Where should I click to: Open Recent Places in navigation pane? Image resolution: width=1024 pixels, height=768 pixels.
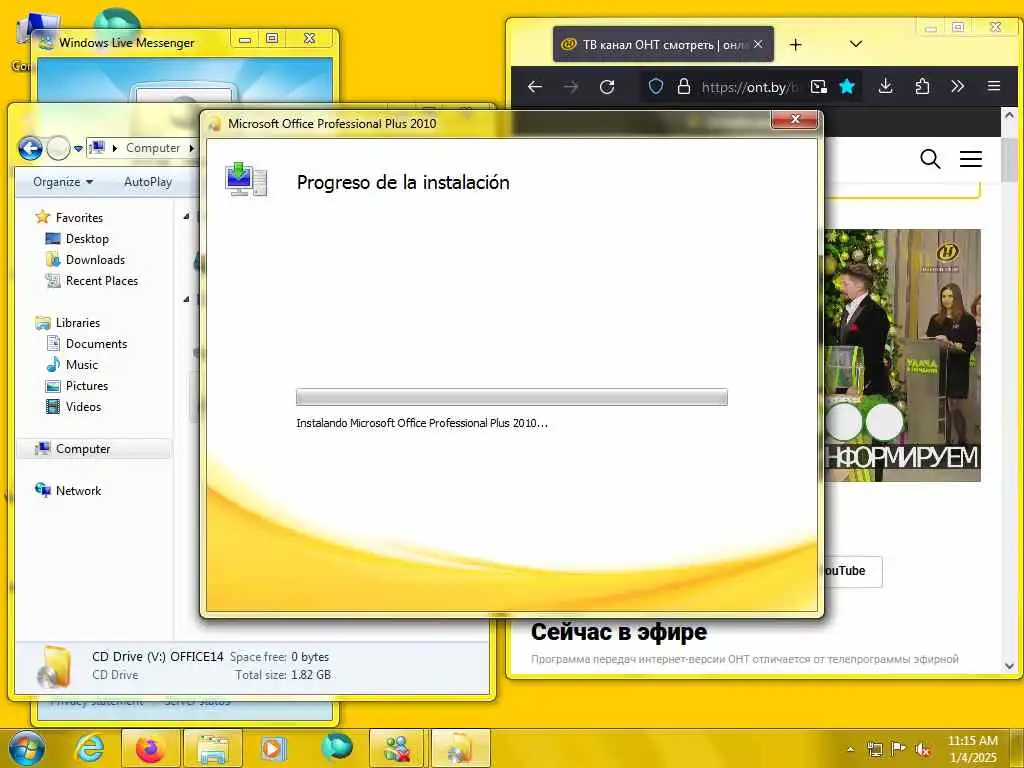point(102,280)
